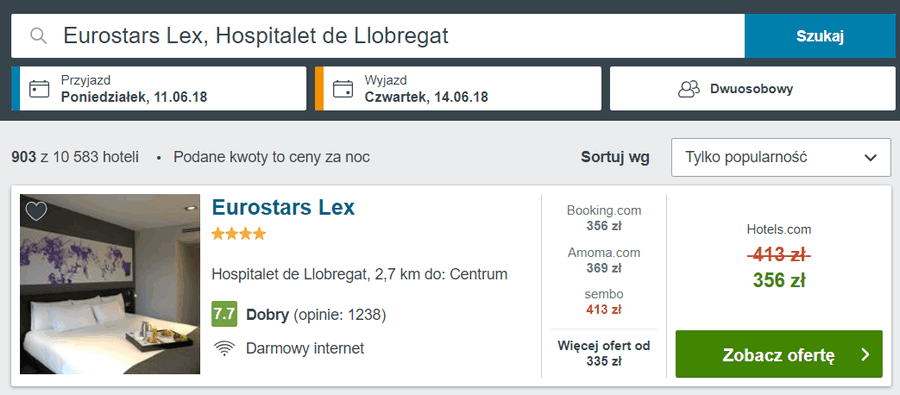The height and width of the screenshot is (395, 900).
Task: Open the Tylko popularność sort dropdown
Action: click(781, 157)
